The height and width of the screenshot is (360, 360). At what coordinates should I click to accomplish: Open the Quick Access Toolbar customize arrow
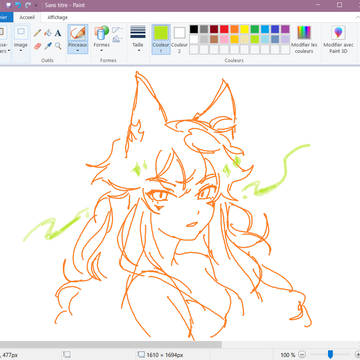click(x=36, y=5)
